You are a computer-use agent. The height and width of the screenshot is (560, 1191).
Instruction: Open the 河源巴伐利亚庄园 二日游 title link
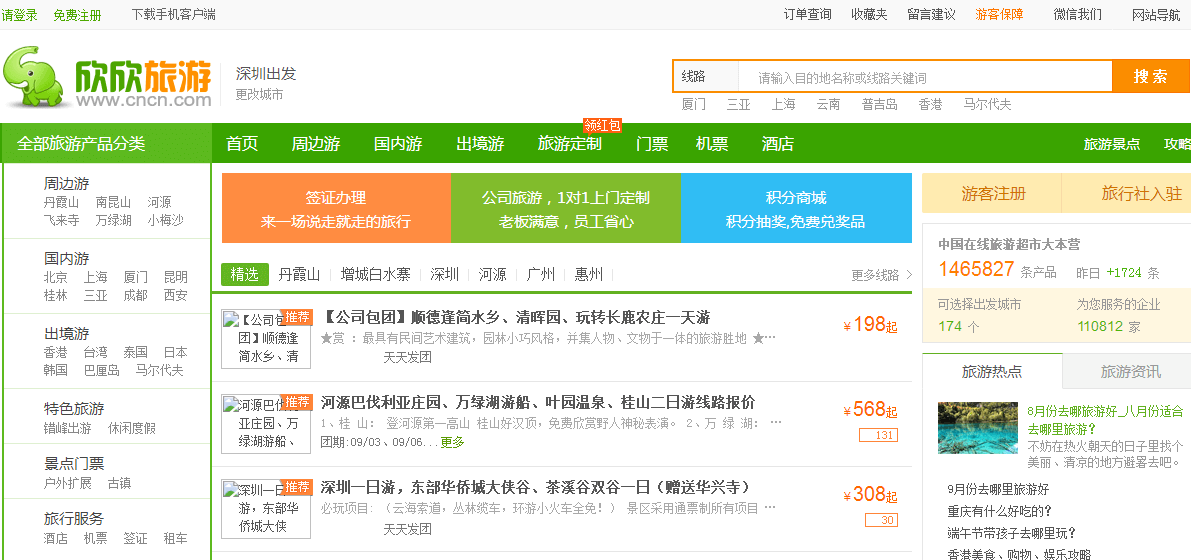(x=539, y=402)
